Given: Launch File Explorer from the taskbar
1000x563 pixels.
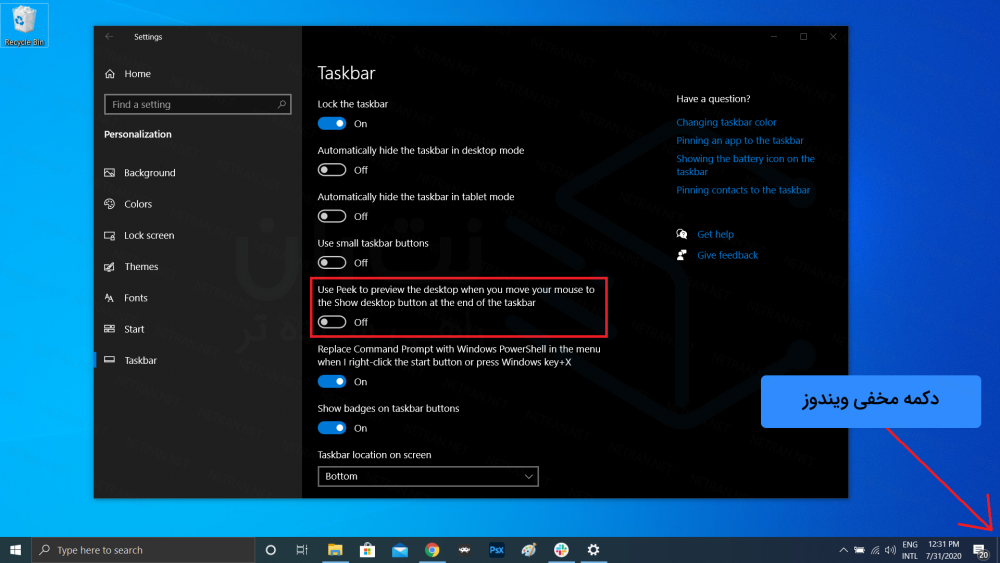Looking at the screenshot, I should coord(335,550).
